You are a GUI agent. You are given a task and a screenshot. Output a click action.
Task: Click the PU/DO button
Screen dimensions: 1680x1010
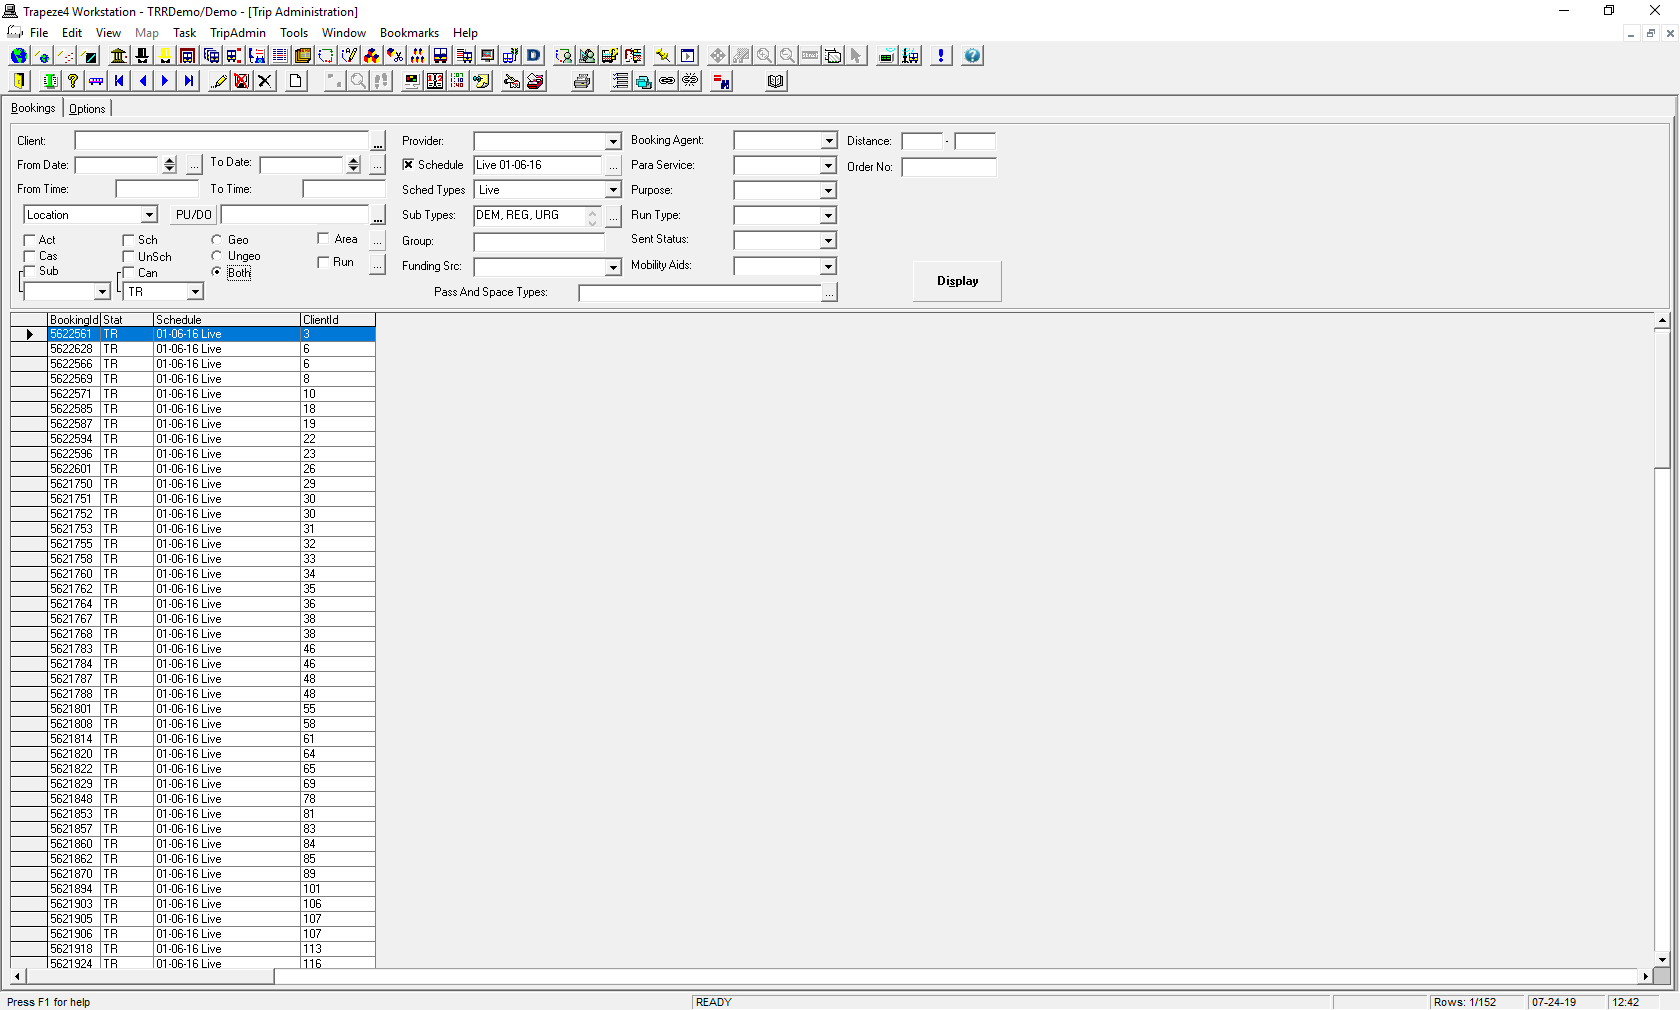pos(193,215)
